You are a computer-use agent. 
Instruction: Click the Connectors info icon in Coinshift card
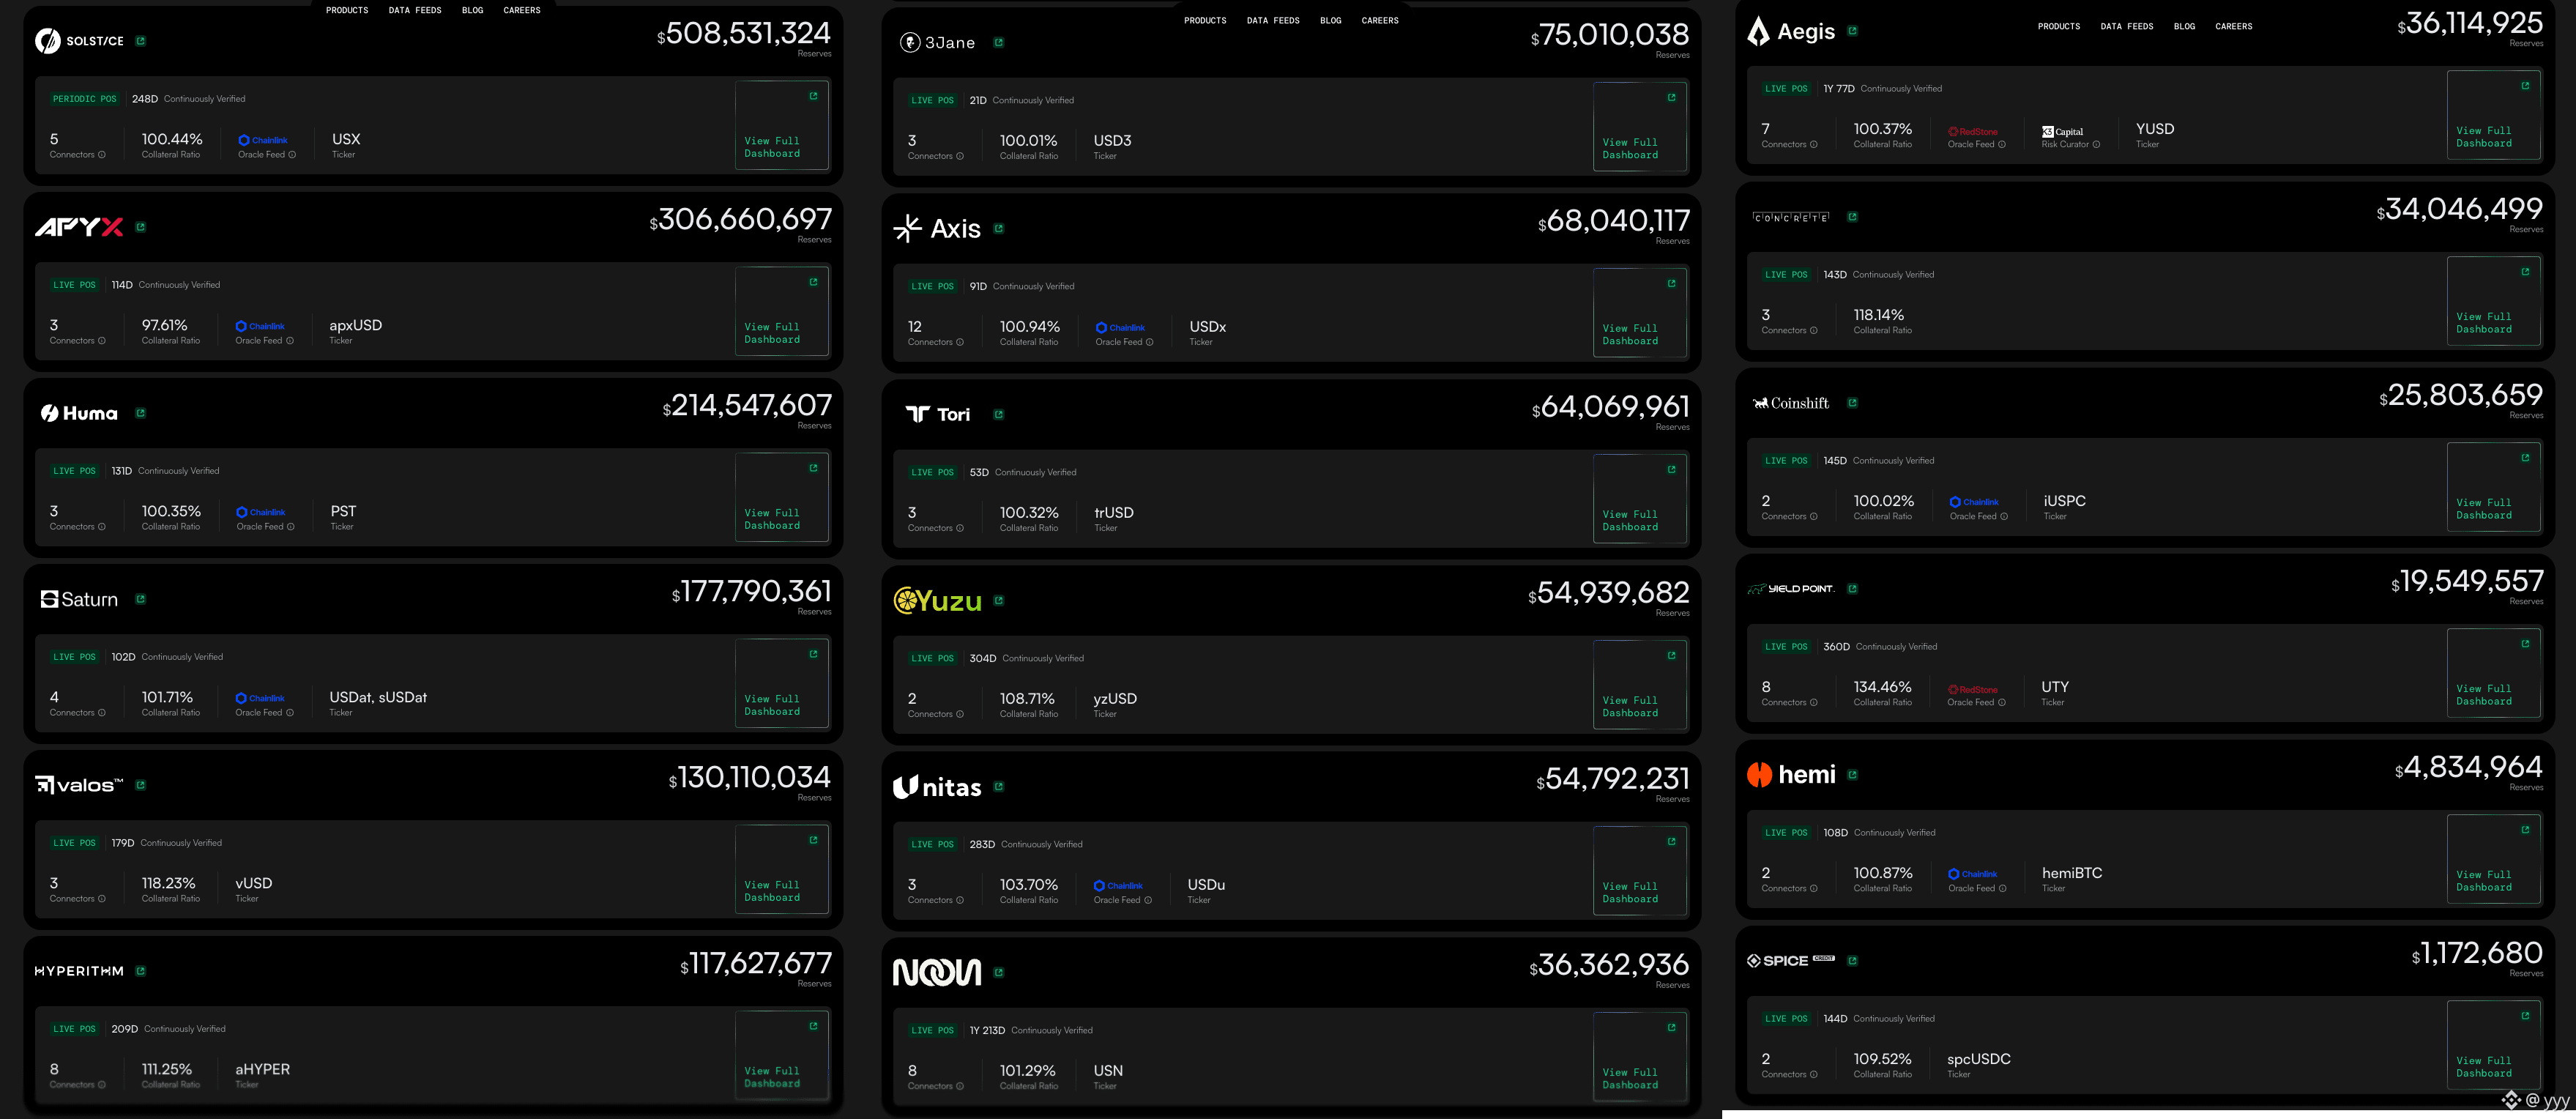1814,517
